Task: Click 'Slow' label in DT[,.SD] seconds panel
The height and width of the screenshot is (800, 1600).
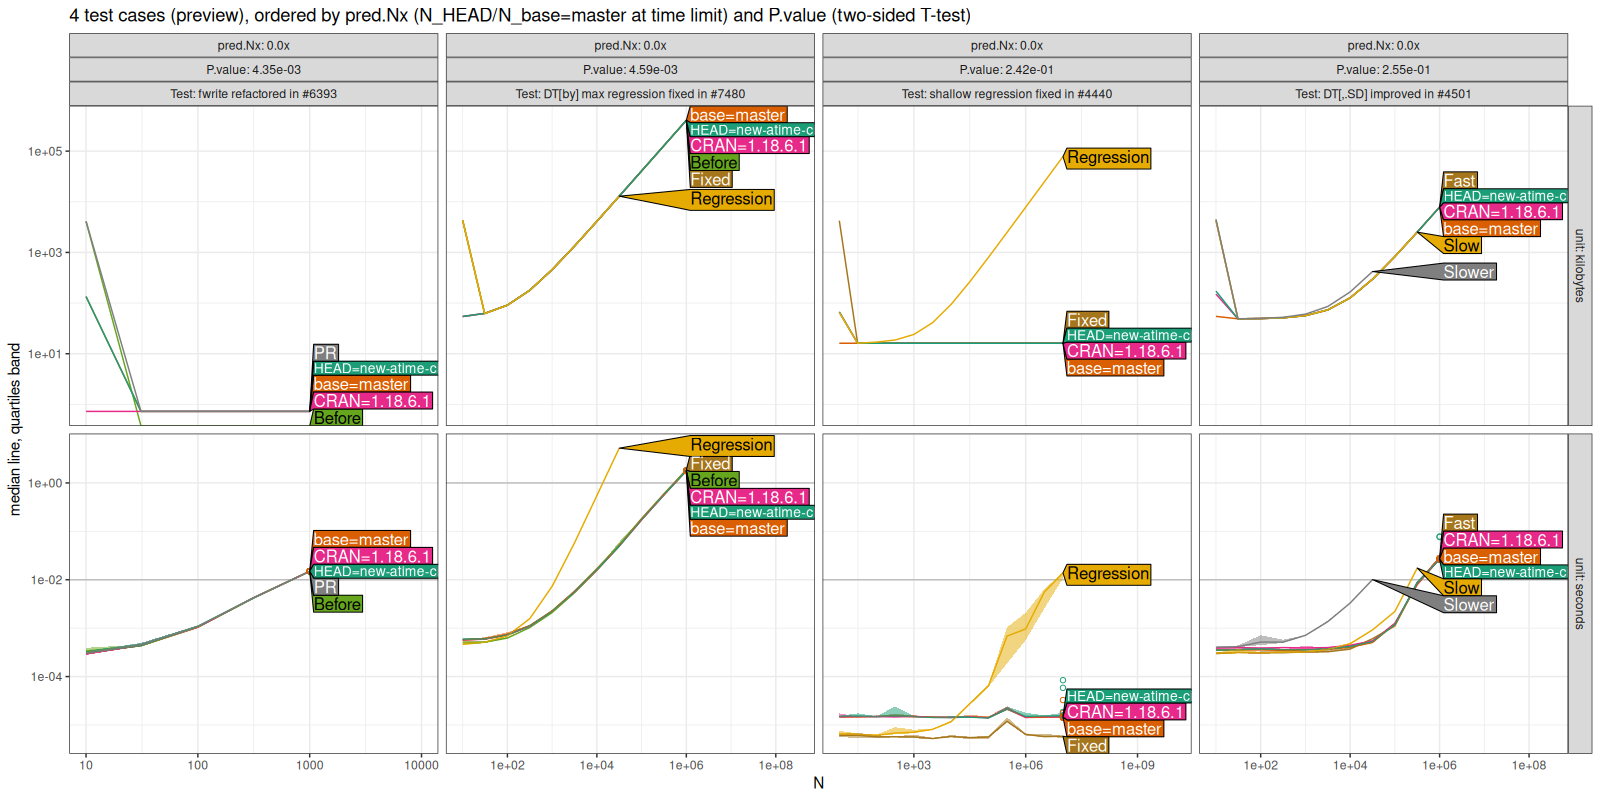Action: click(1461, 588)
